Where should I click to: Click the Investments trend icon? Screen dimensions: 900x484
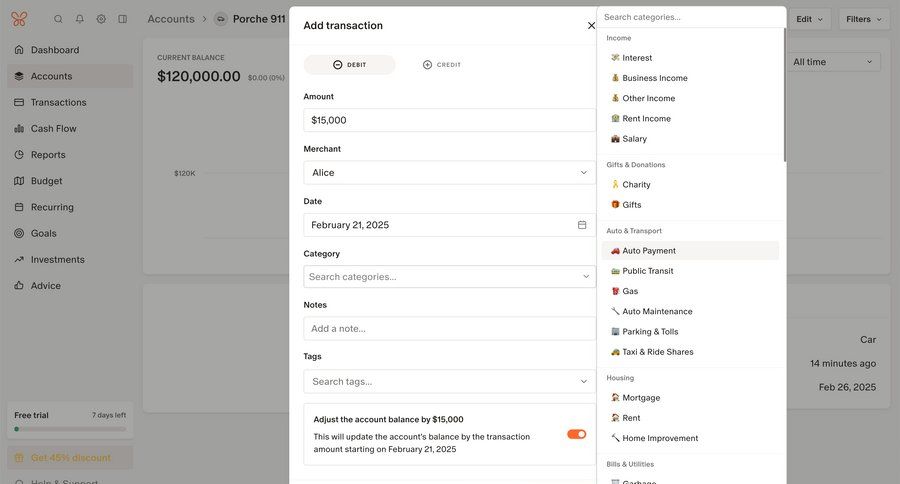19,260
